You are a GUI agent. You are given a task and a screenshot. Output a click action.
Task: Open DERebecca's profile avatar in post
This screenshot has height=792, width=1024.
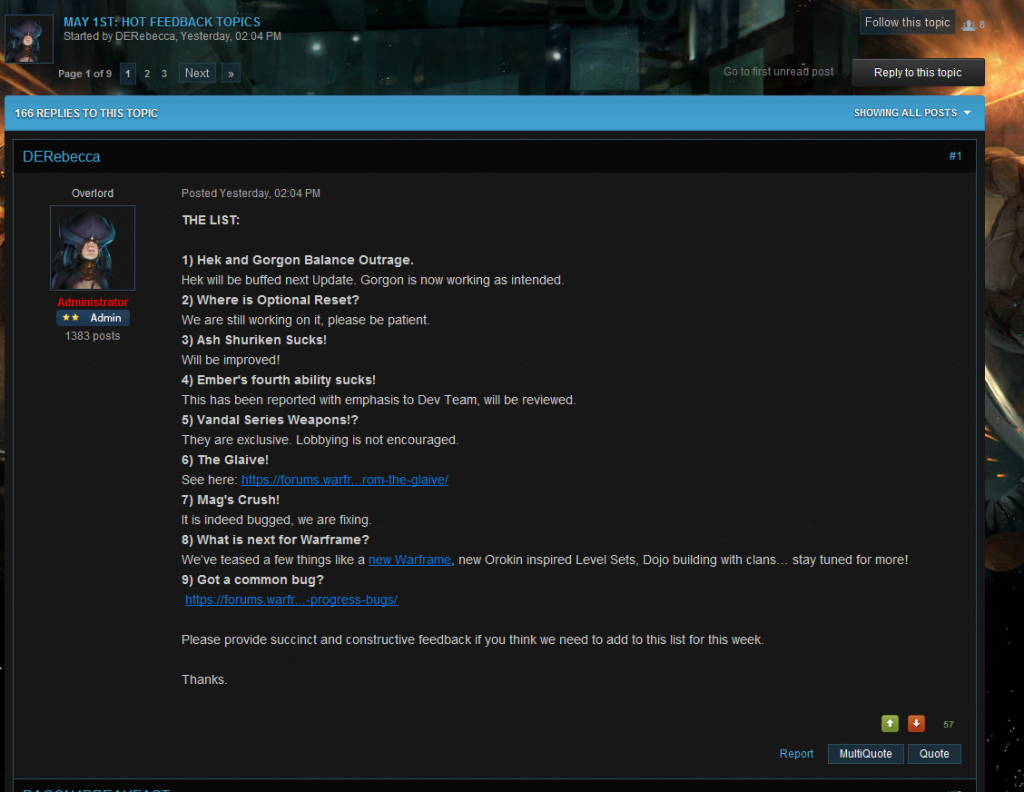click(92, 248)
